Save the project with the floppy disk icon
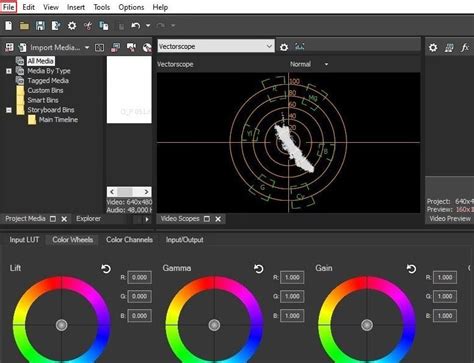Viewport: 474px width, 363px height. point(40,26)
